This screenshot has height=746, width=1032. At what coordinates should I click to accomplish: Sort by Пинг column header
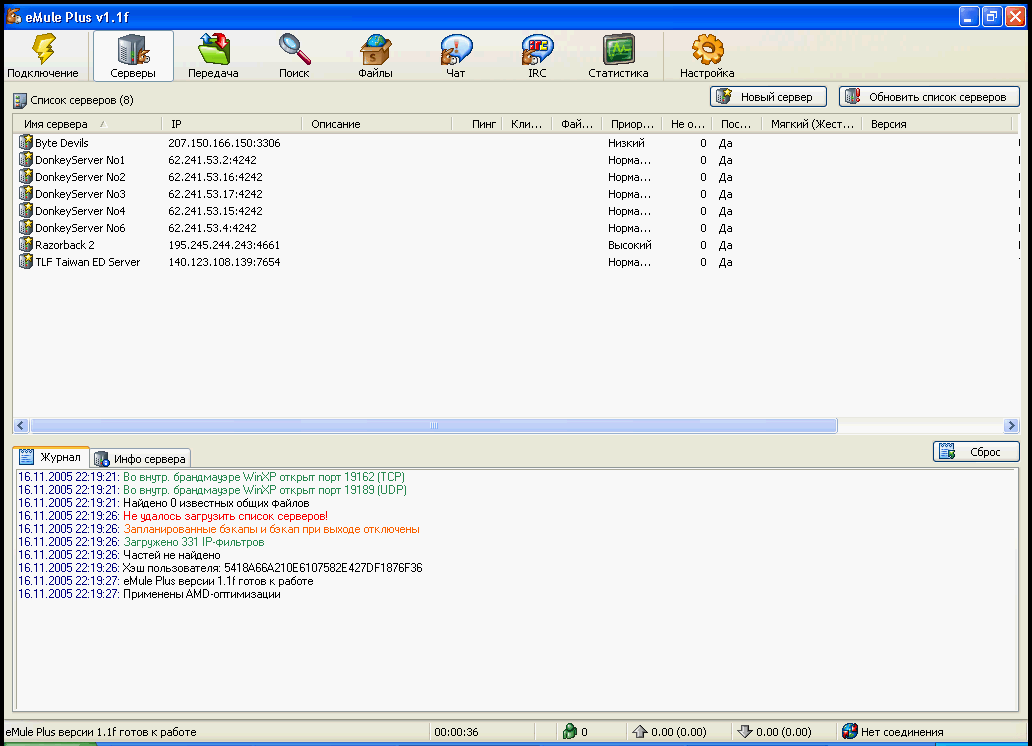[477, 124]
